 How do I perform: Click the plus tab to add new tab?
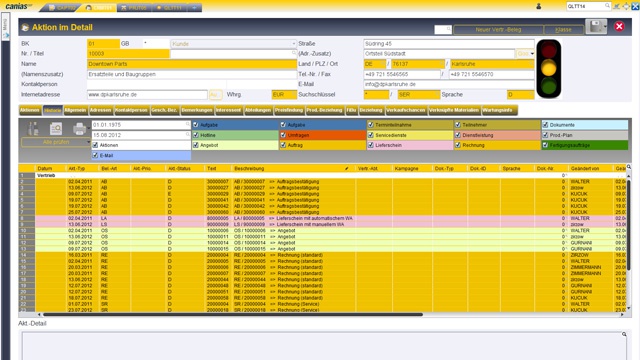(x=194, y=7)
